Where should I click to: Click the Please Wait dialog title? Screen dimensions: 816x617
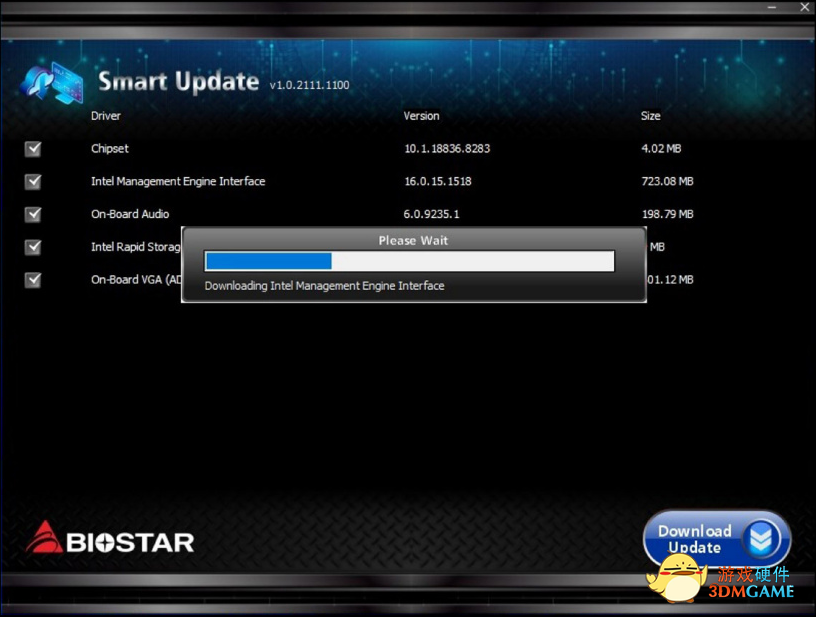coord(413,240)
